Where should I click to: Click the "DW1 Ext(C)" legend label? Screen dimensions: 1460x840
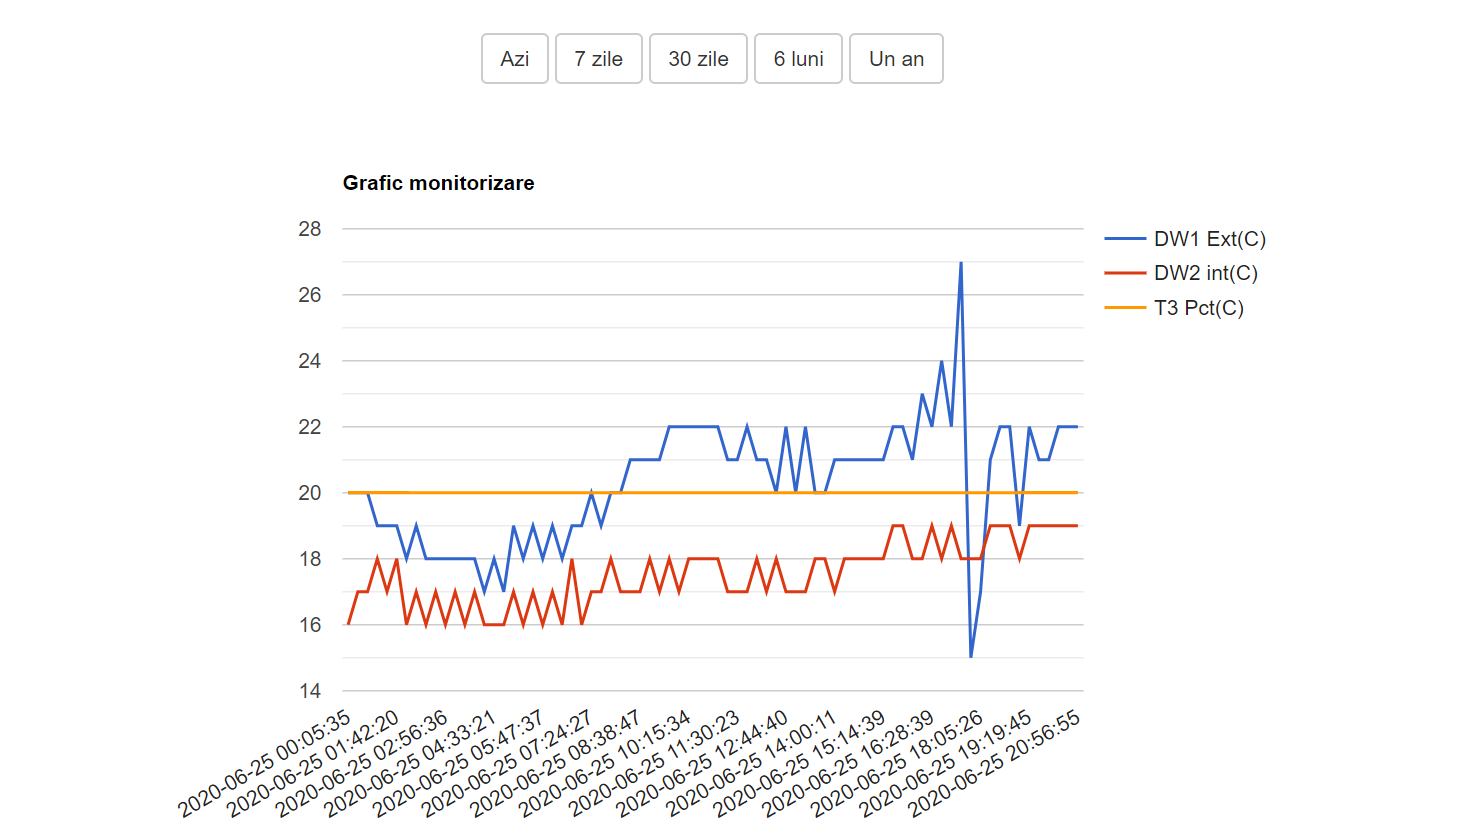click(1209, 239)
